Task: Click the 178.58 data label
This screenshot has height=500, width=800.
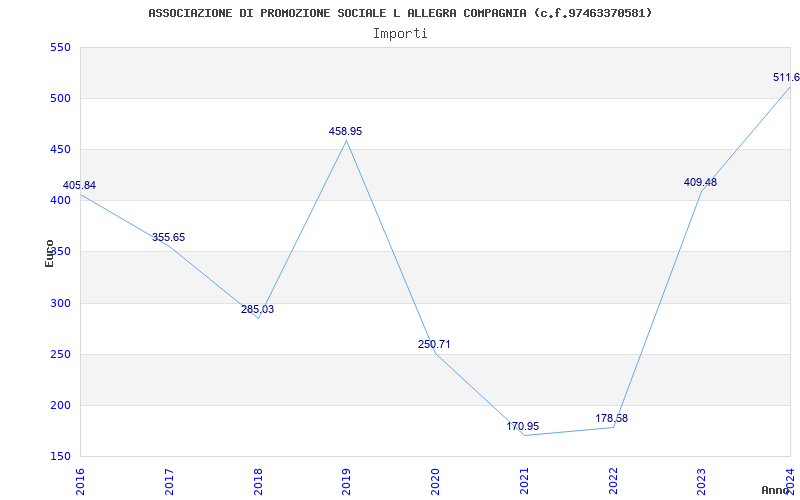Action: (x=611, y=418)
